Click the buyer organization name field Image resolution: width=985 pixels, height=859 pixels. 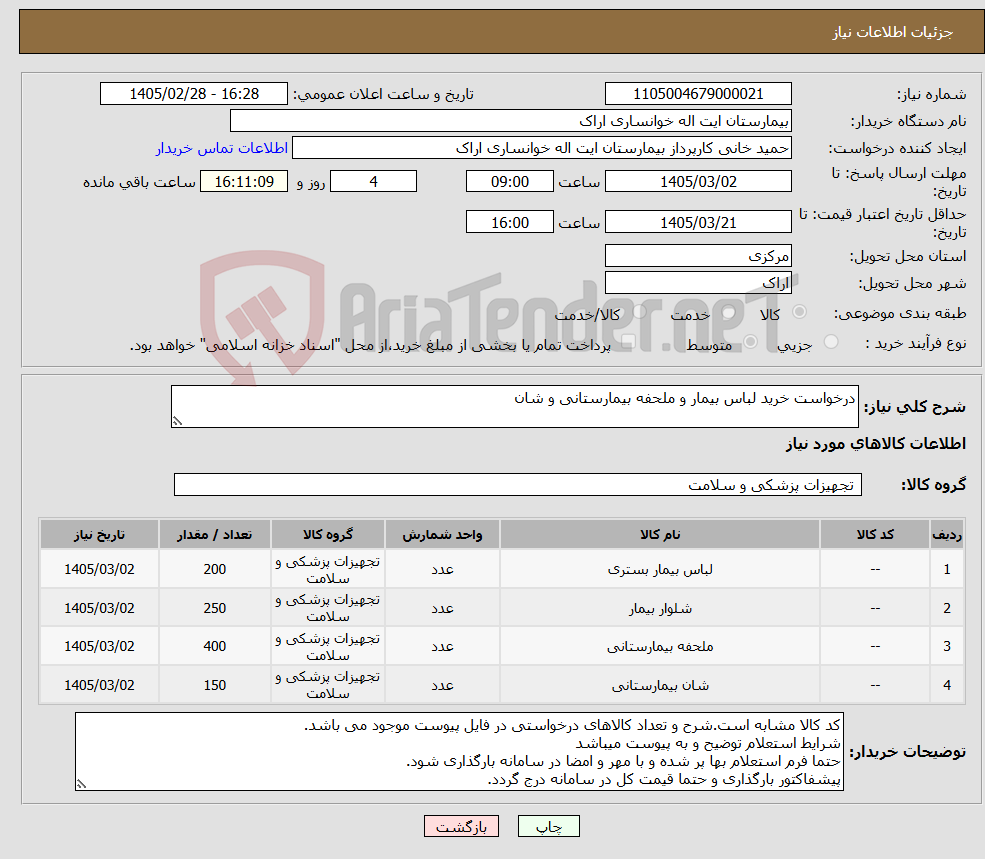pyautogui.click(x=511, y=121)
